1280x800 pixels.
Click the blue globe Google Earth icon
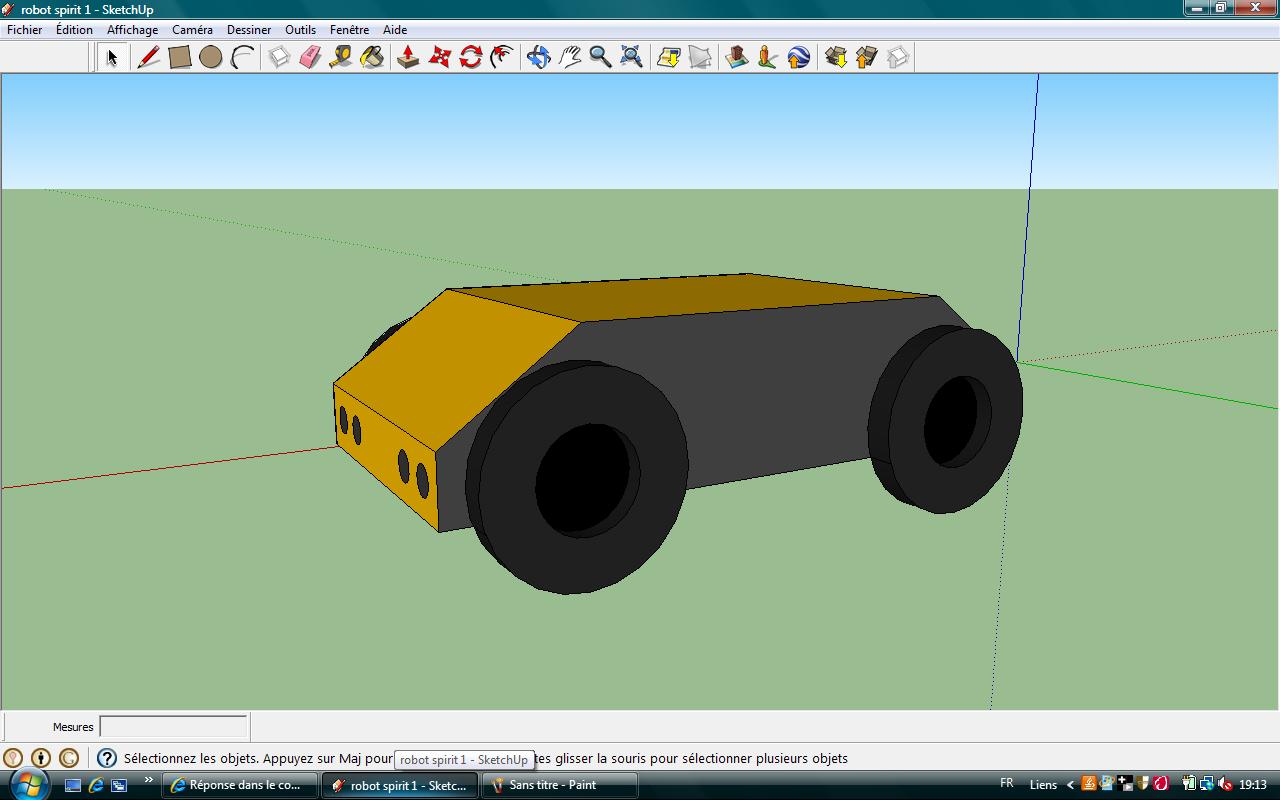pyautogui.click(x=798, y=57)
